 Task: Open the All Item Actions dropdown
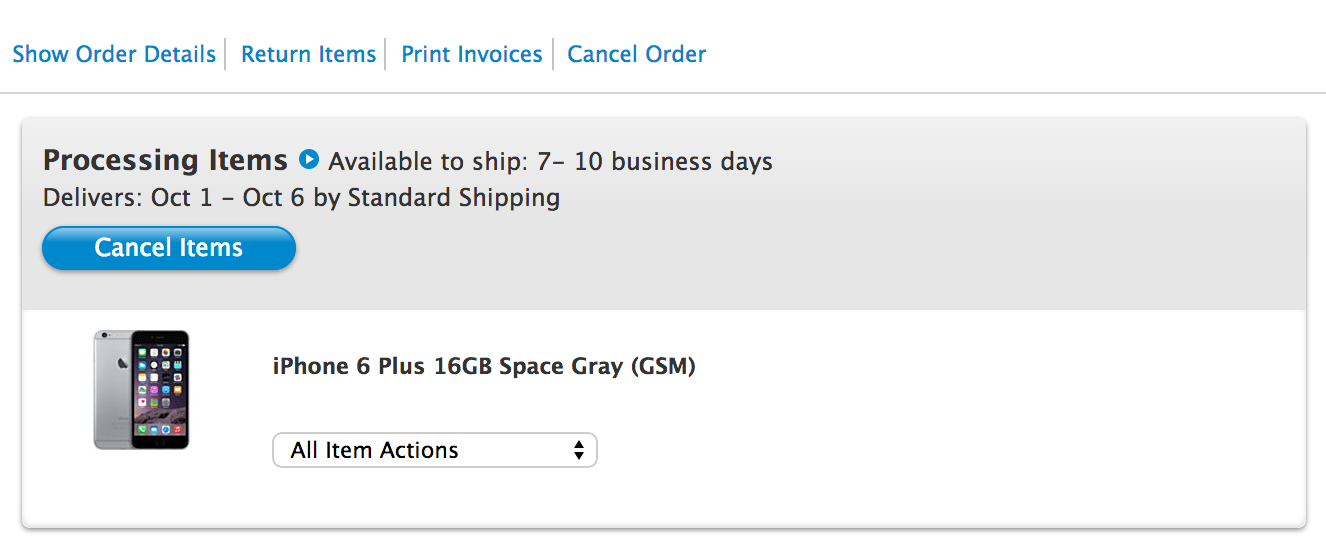coord(434,450)
